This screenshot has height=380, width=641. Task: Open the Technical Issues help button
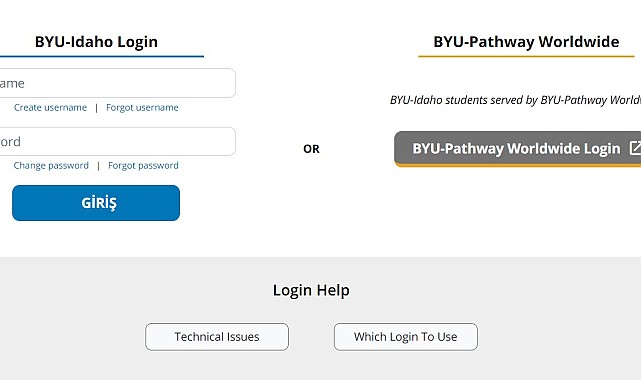(x=217, y=337)
